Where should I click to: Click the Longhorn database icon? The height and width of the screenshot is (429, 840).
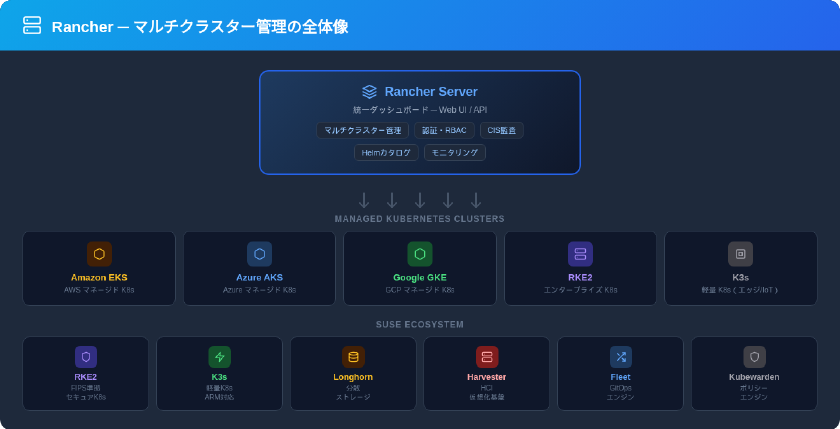coord(353,357)
